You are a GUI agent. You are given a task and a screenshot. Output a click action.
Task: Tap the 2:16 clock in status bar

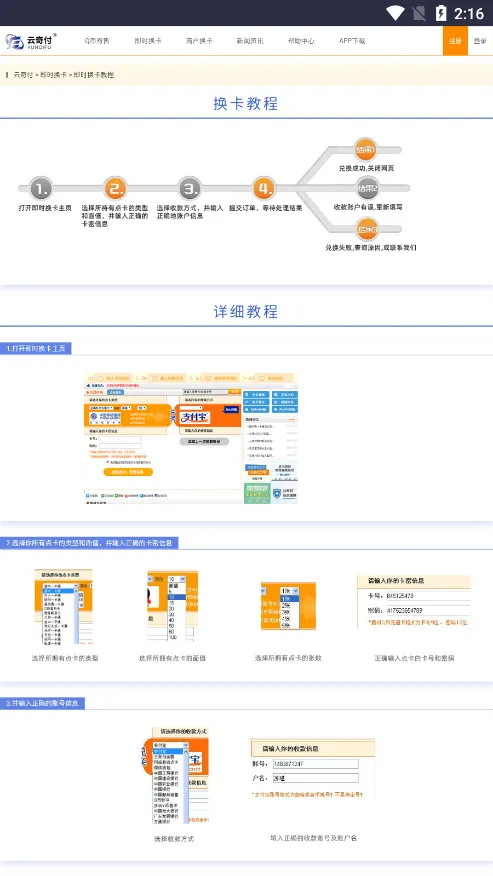point(469,13)
